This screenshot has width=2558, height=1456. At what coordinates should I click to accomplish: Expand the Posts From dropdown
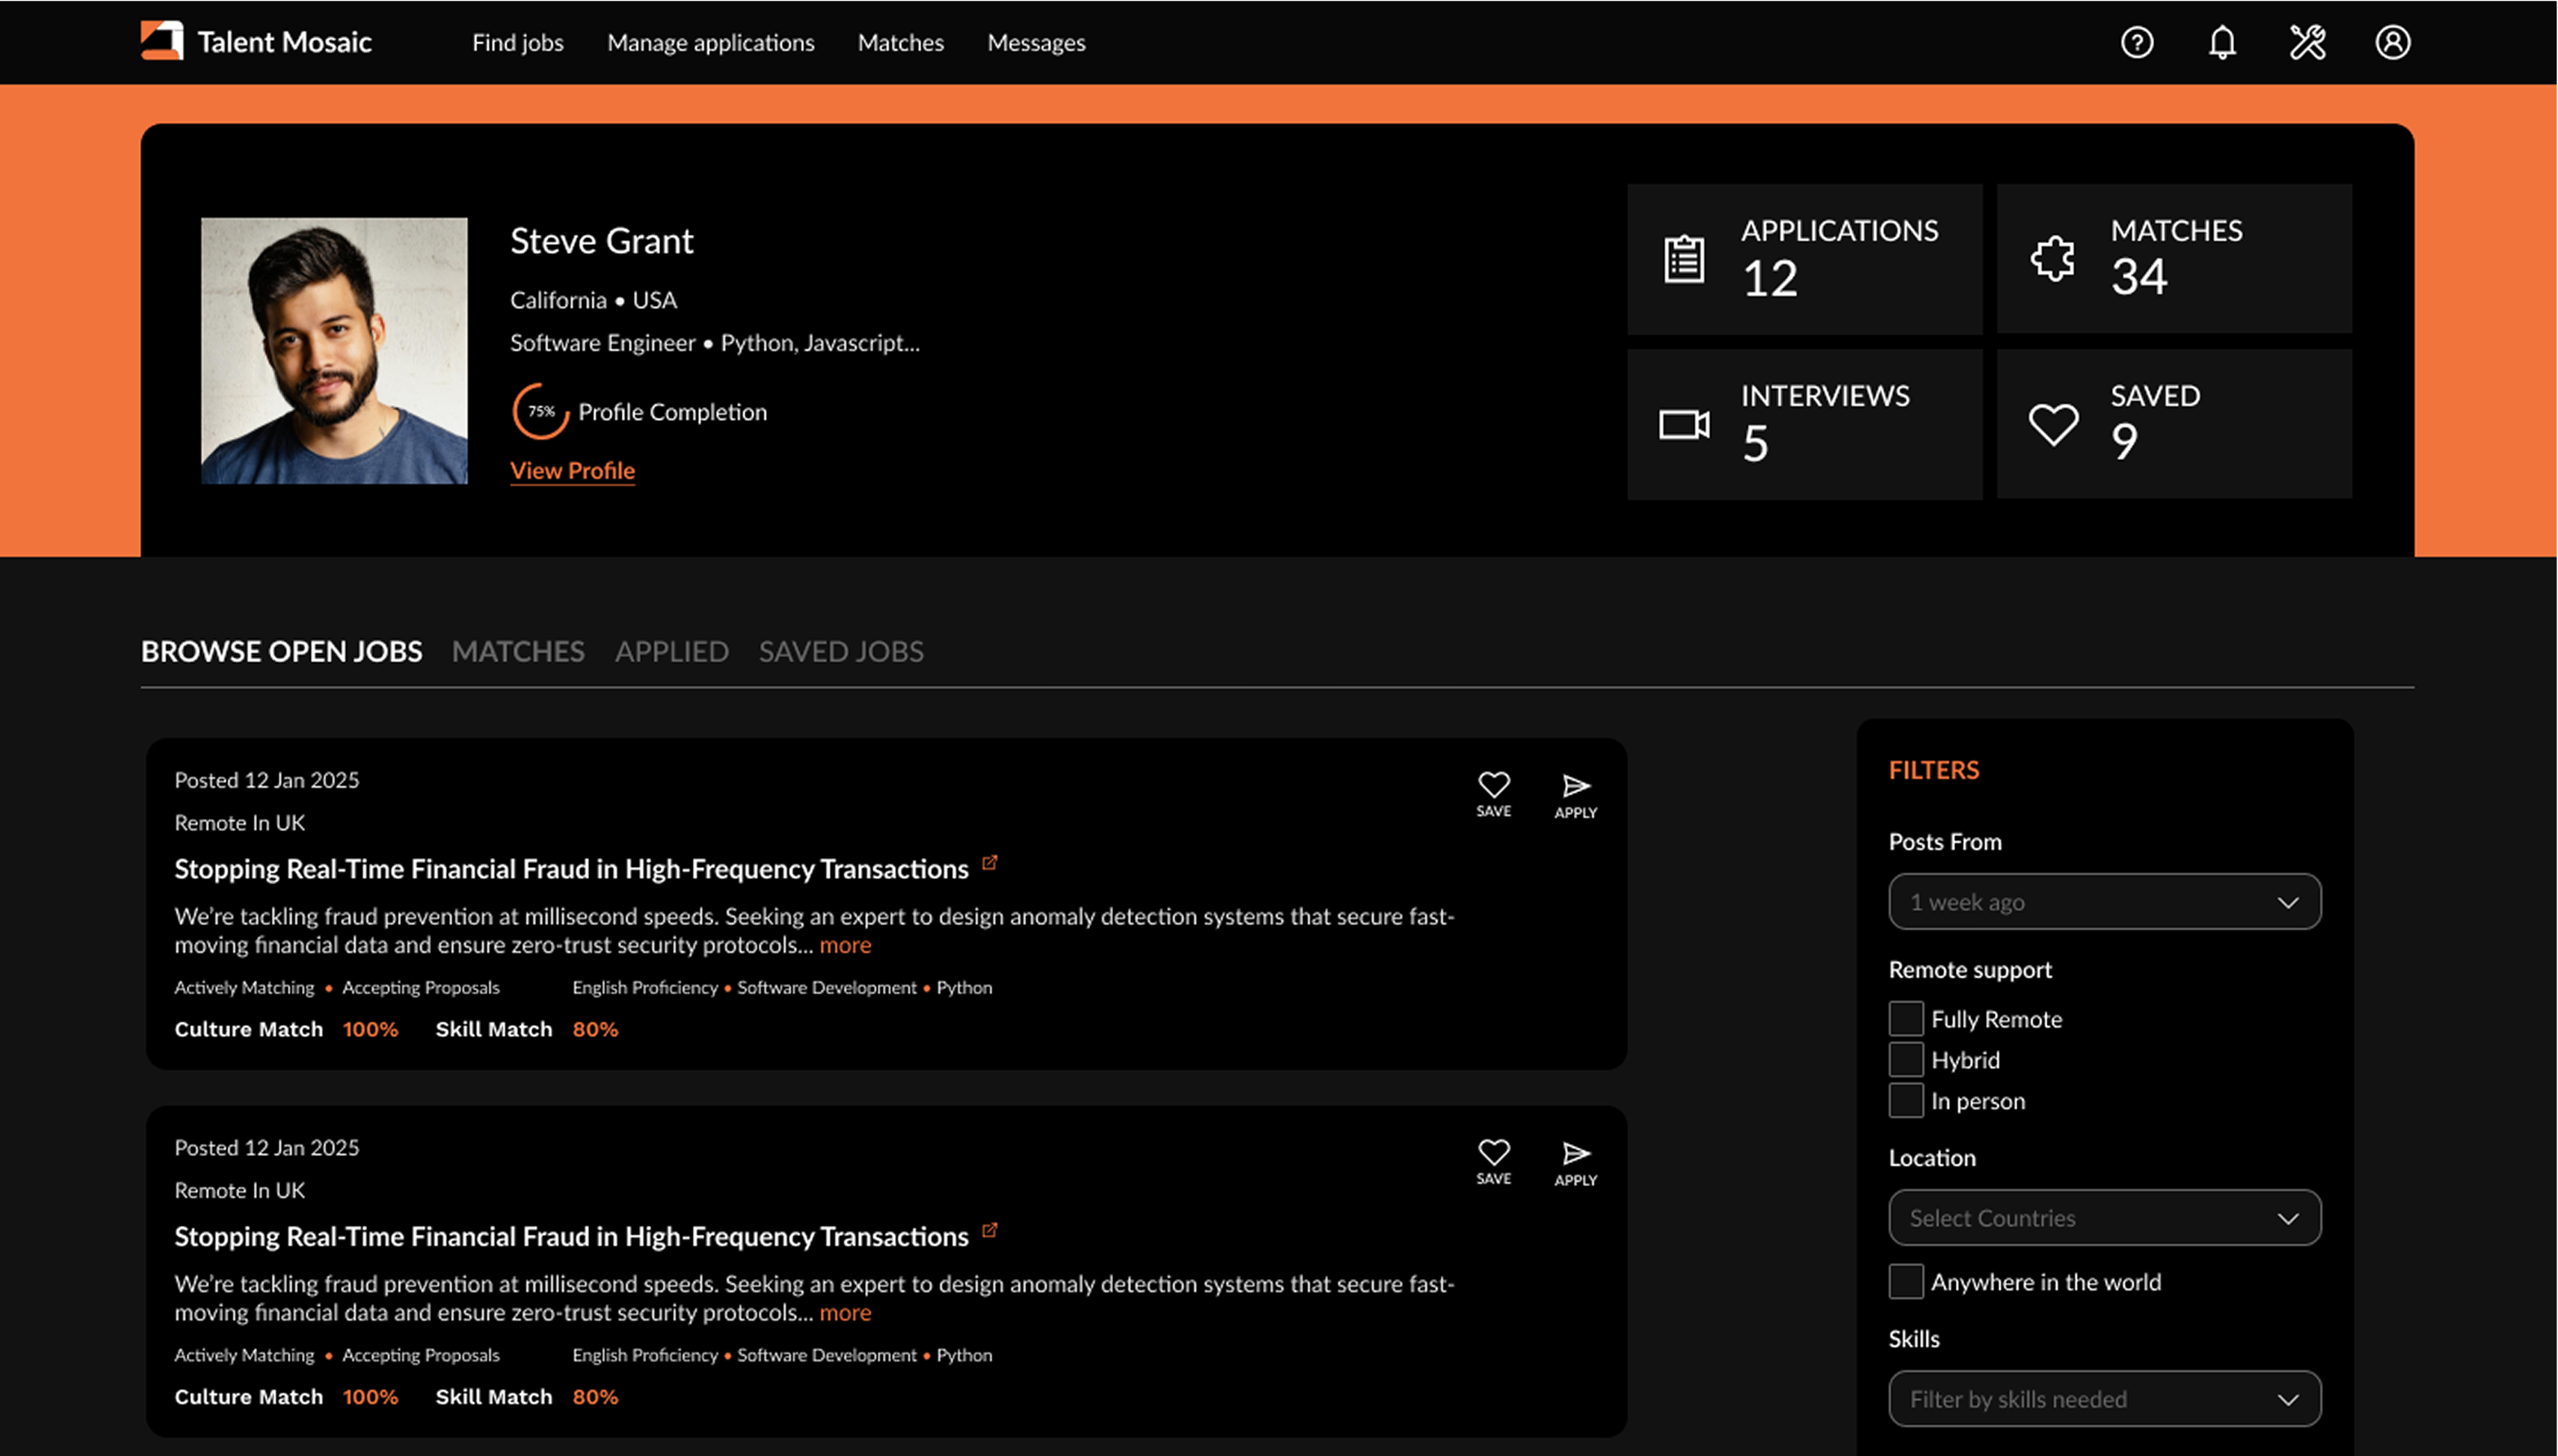tap(2104, 902)
